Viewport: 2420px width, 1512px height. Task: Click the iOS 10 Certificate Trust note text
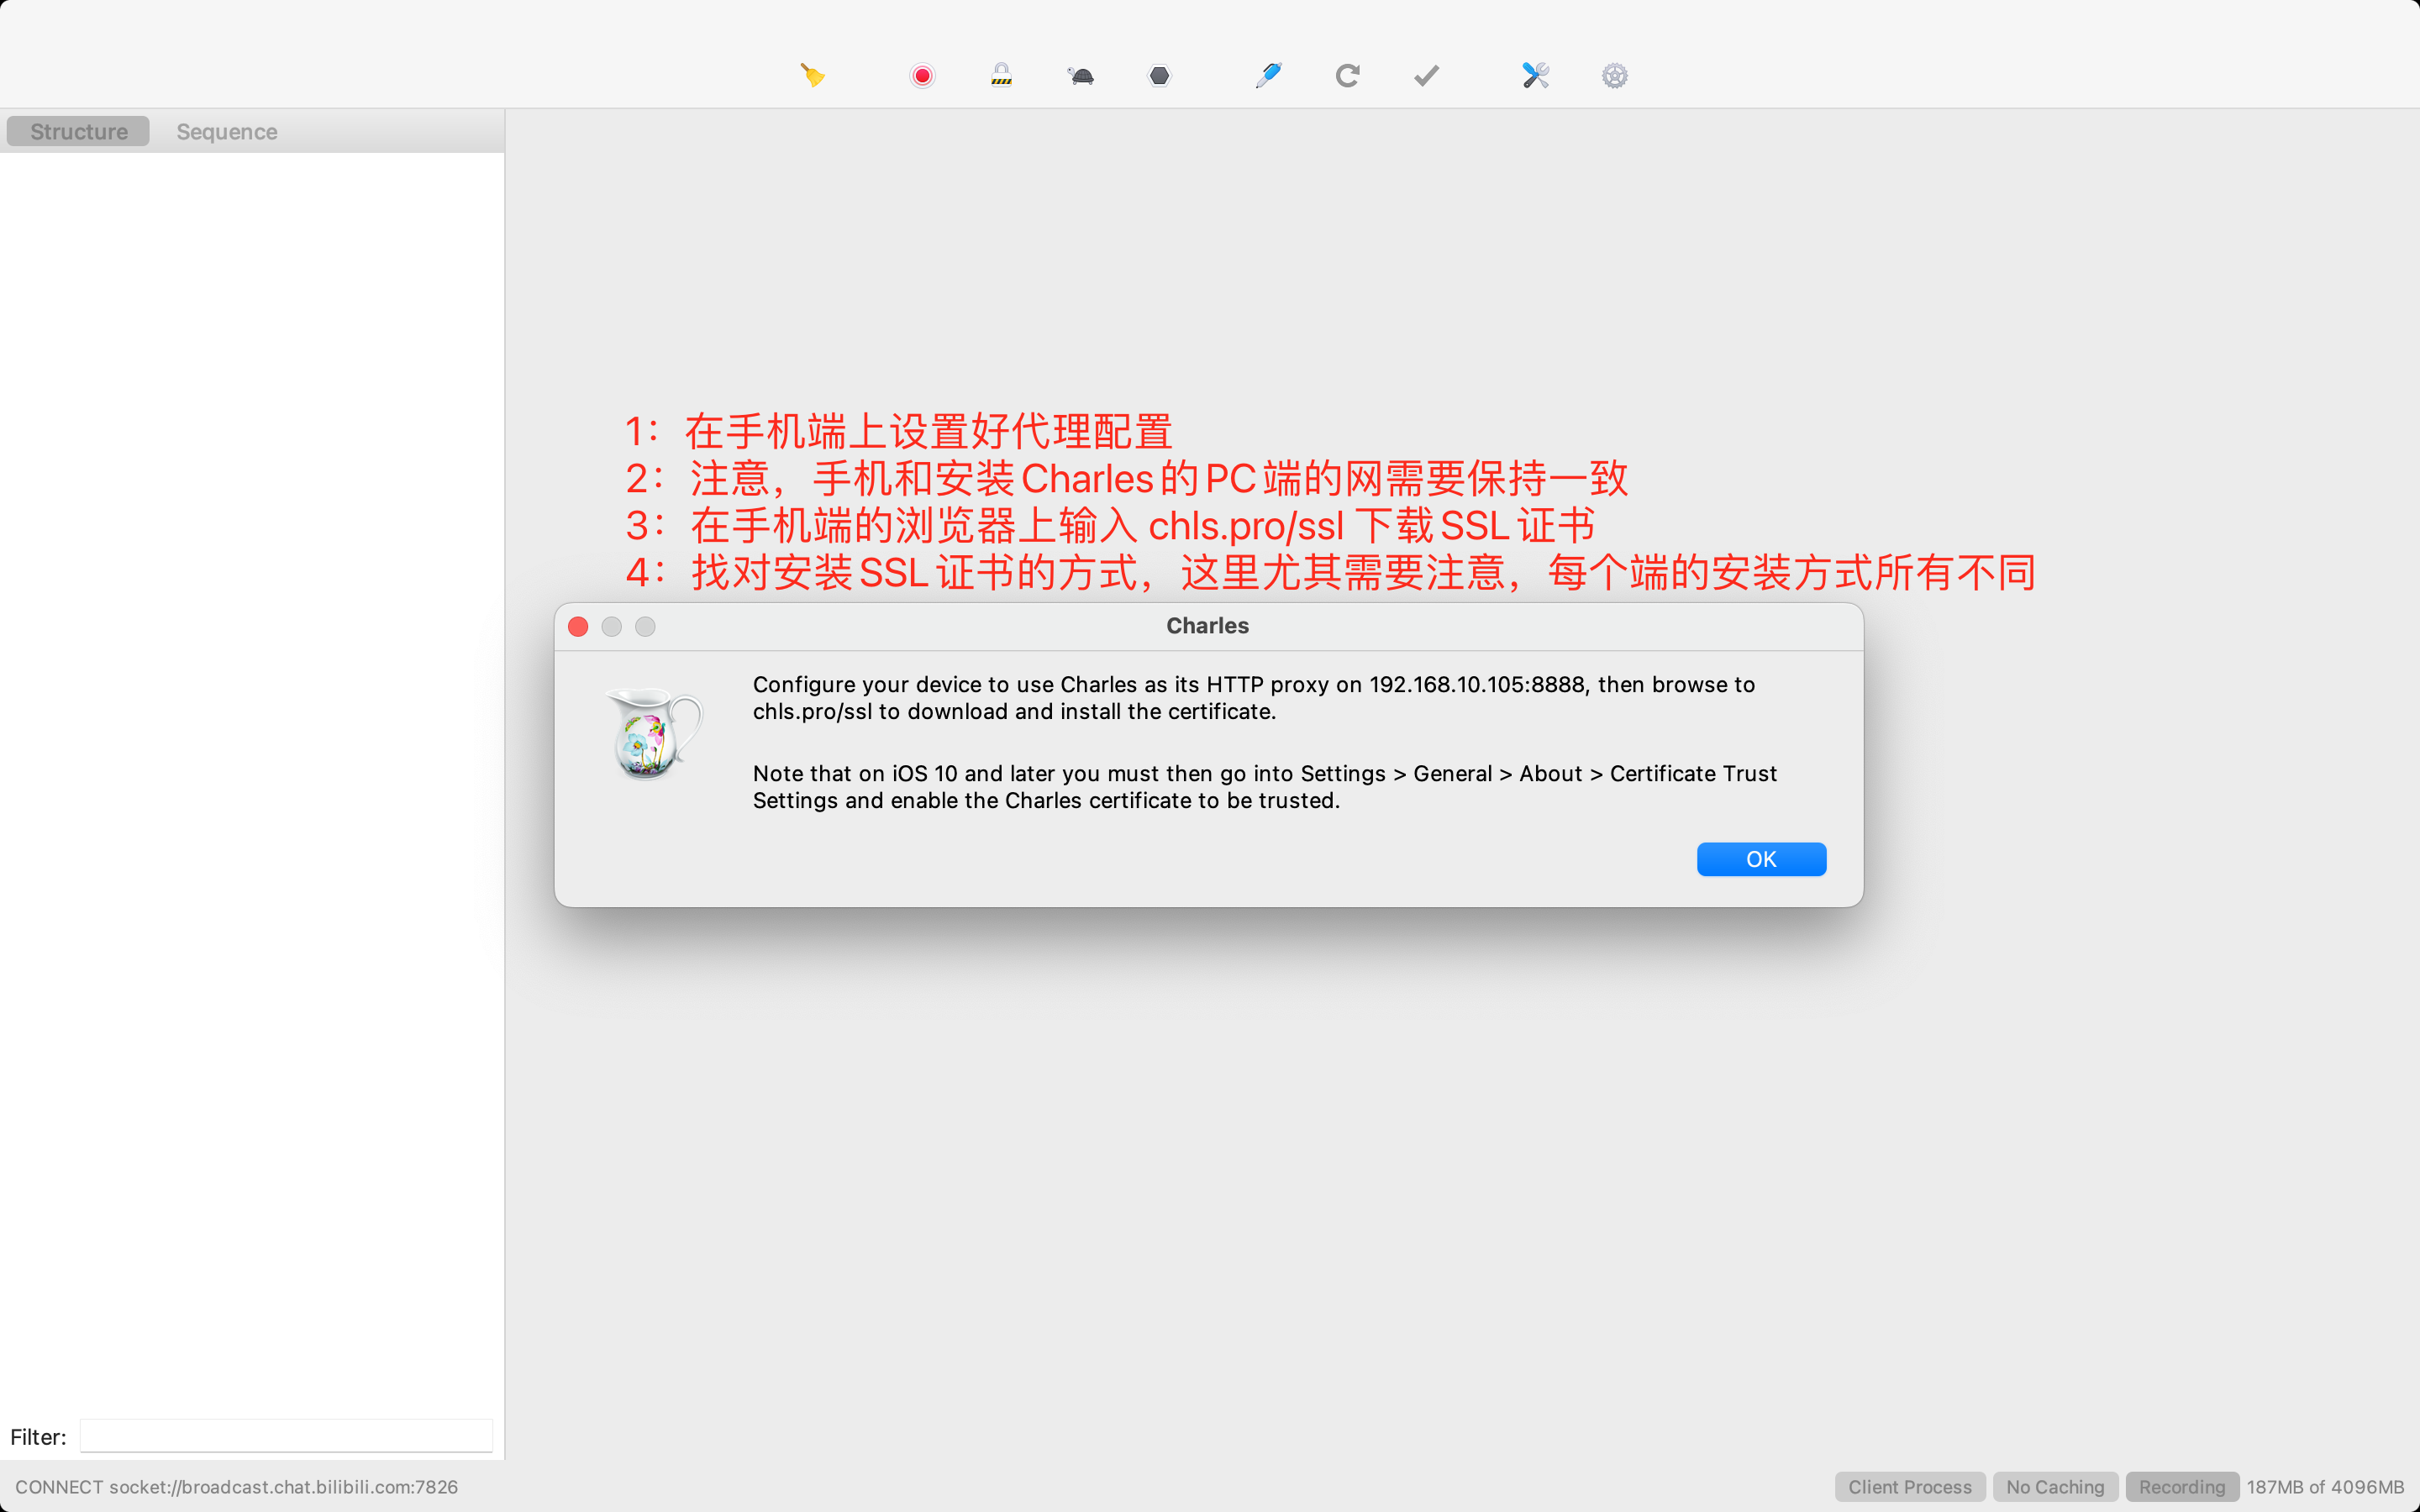tap(1265, 787)
